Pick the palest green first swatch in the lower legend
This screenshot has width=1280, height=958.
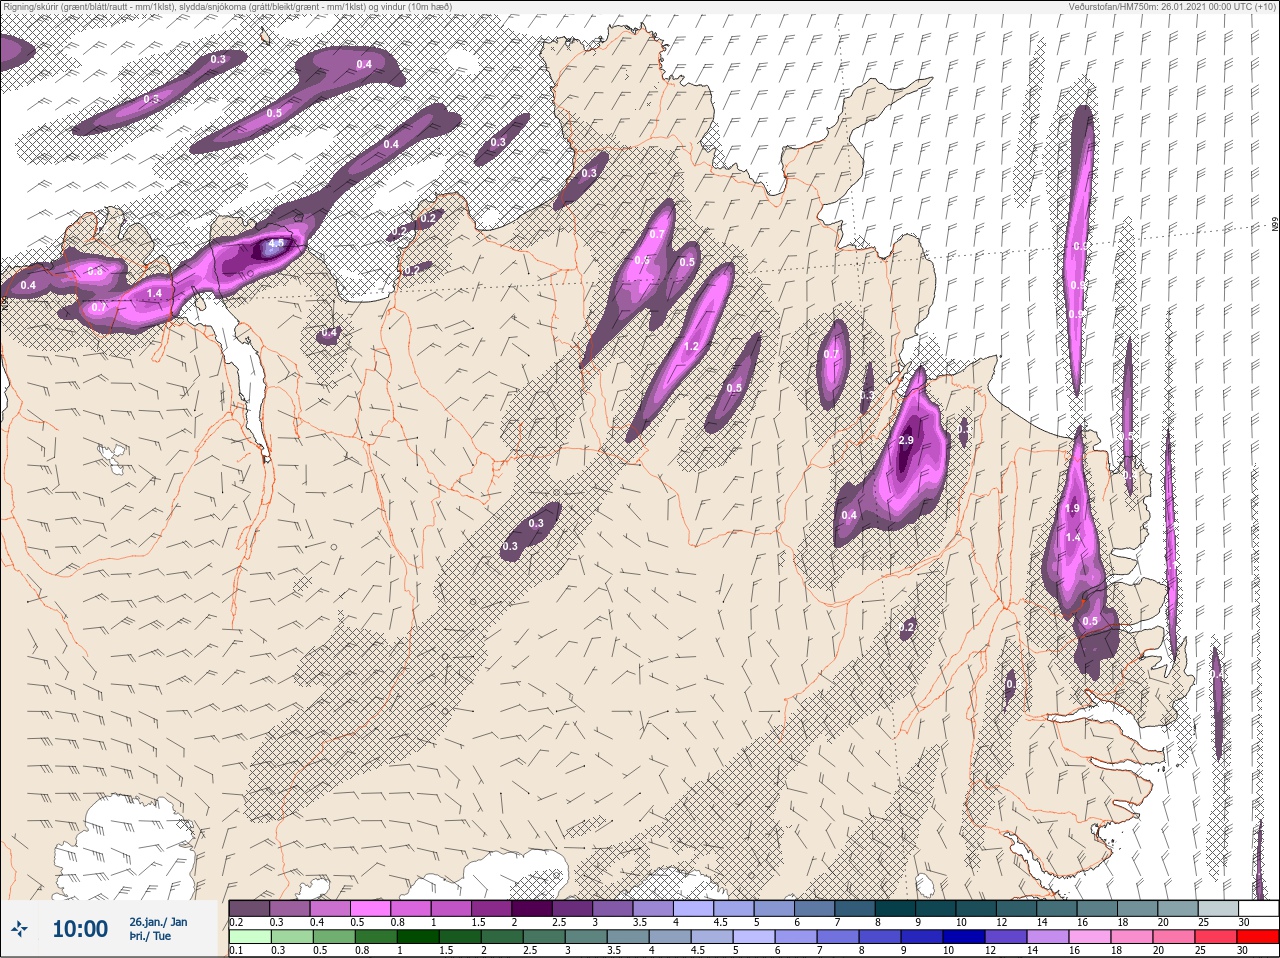tap(250, 937)
